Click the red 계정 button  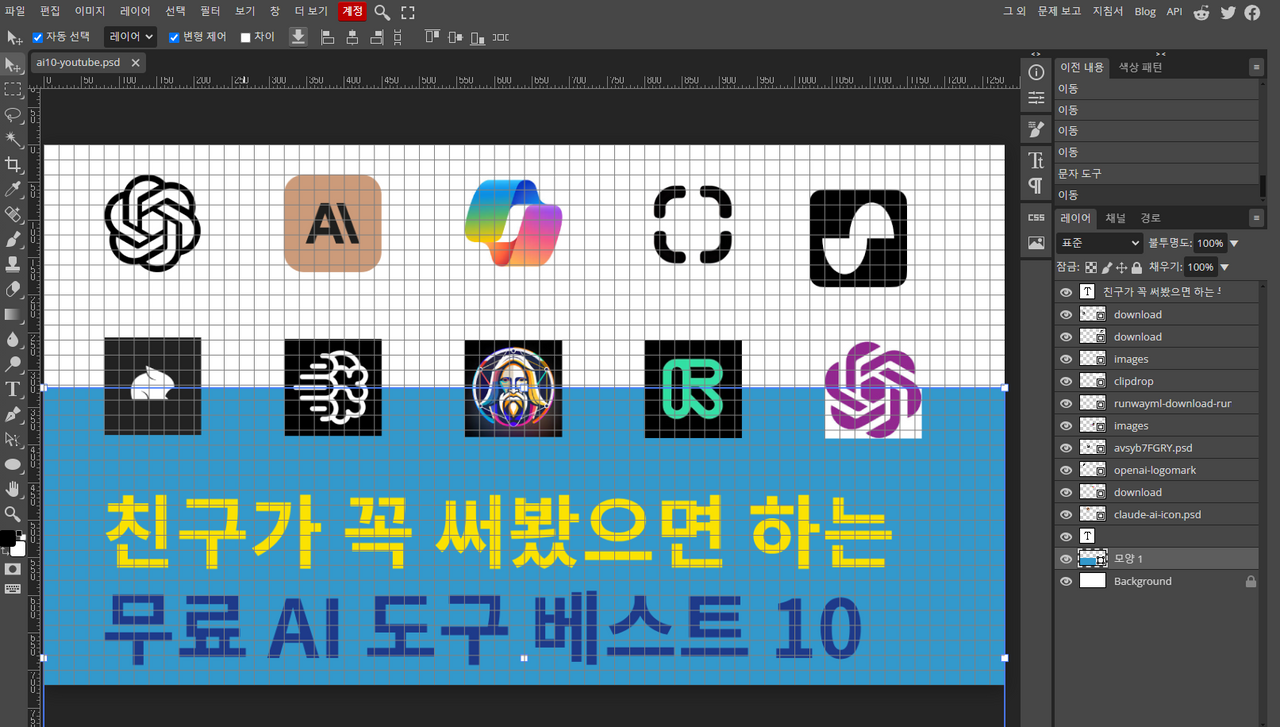click(352, 12)
